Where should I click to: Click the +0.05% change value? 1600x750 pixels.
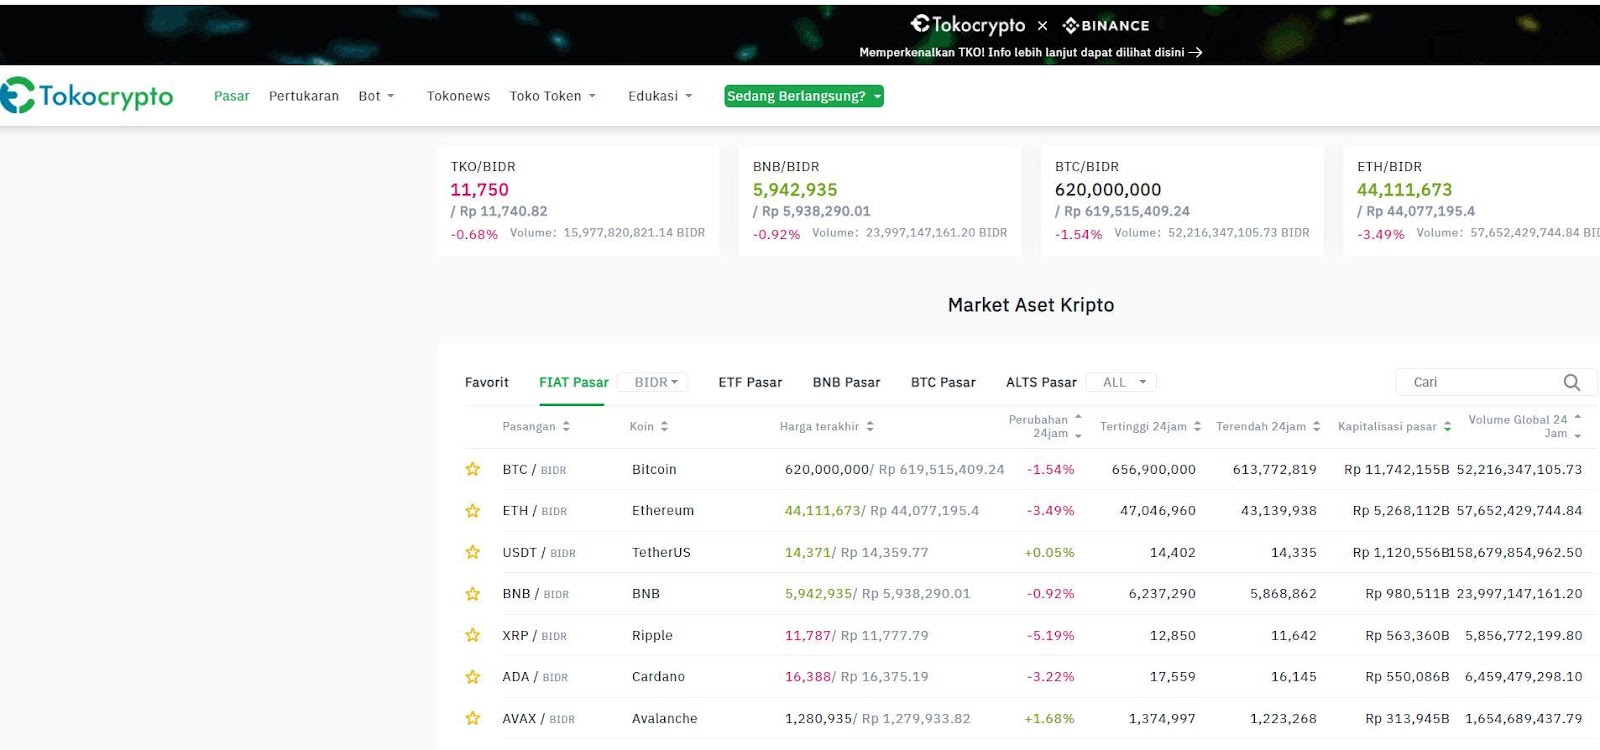click(1049, 552)
